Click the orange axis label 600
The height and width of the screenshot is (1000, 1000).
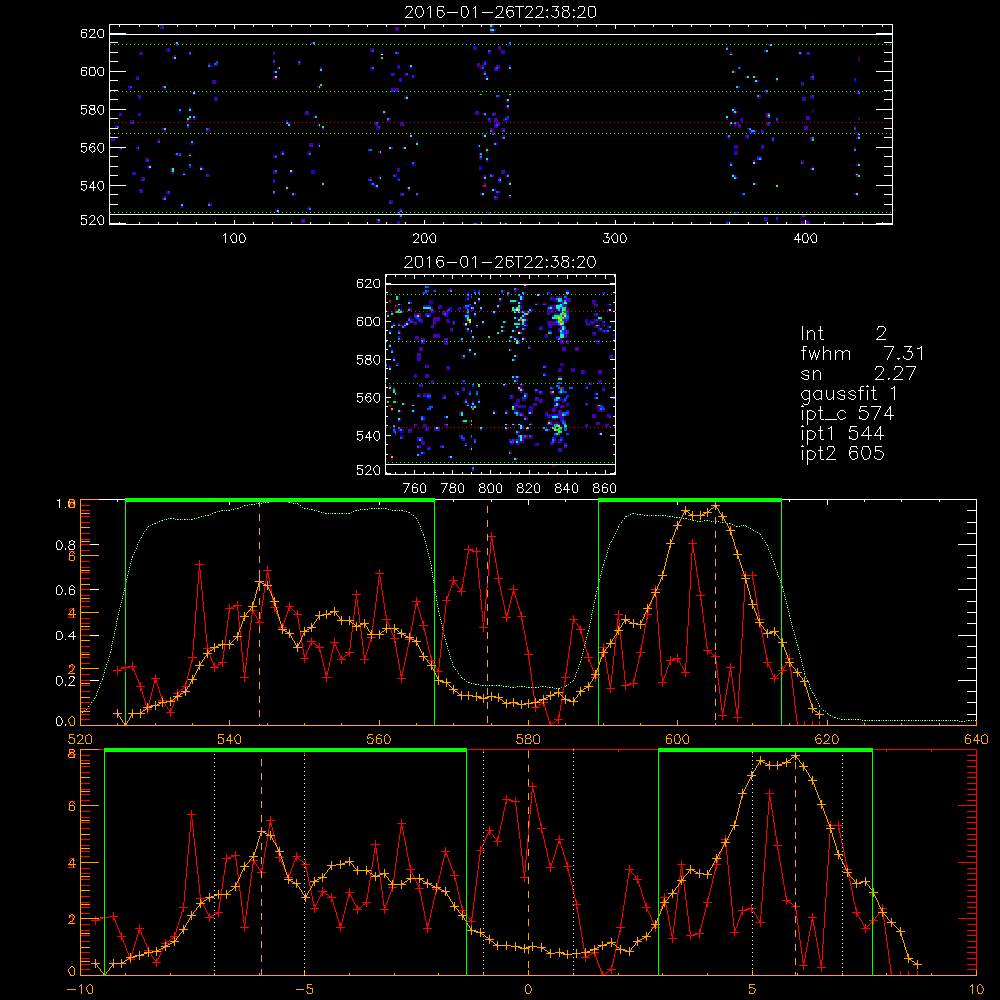point(677,739)
